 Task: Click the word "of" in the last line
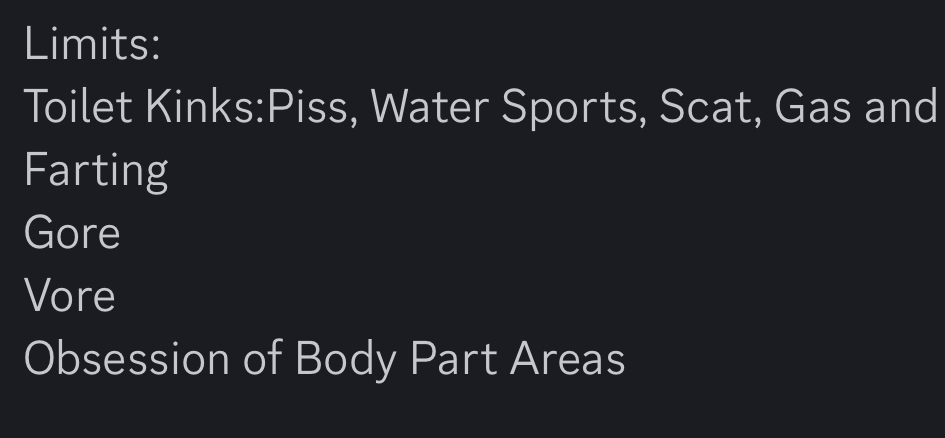coord(262,359)
